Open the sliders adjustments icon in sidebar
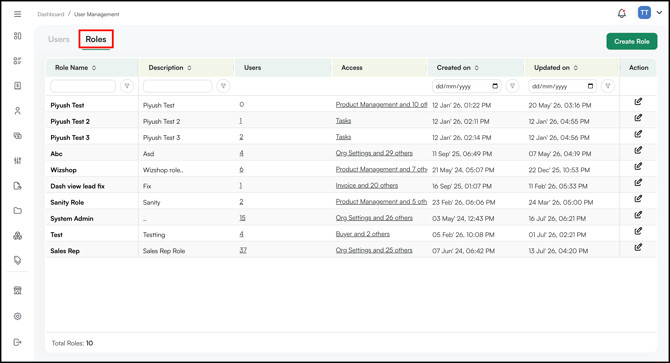The height and width of the screenshot is (363, 670). pyautogui.click(x=18, y=161)
